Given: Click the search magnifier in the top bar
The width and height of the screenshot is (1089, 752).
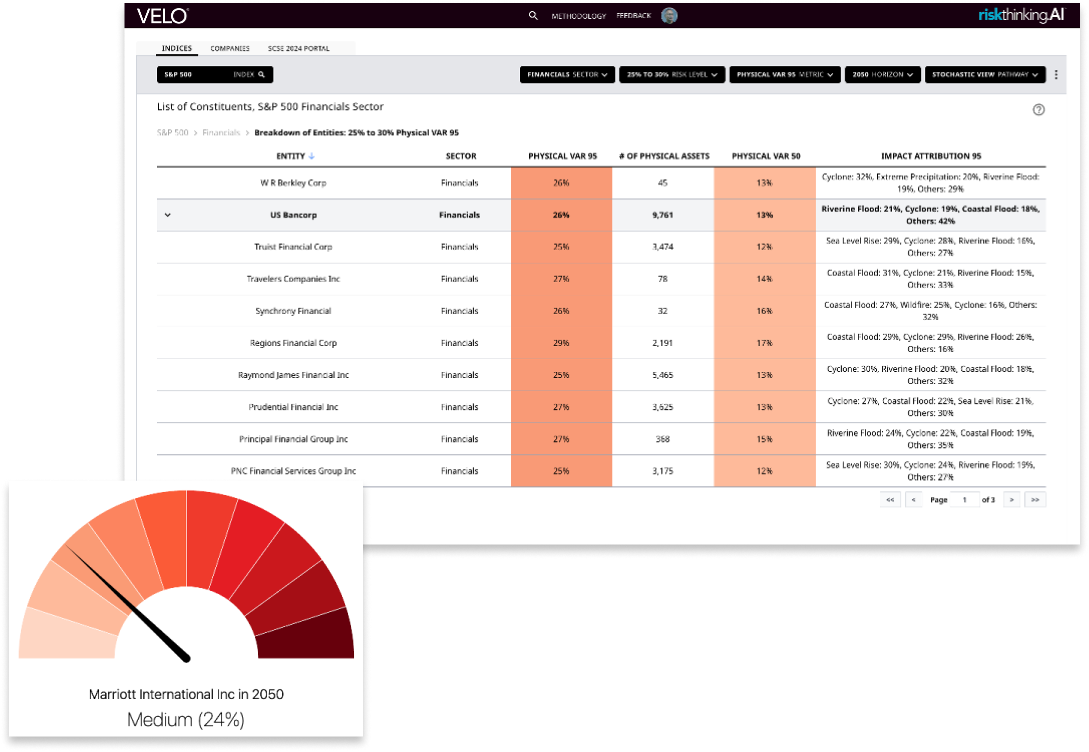Looking at the screenshot, I should 533,15.
